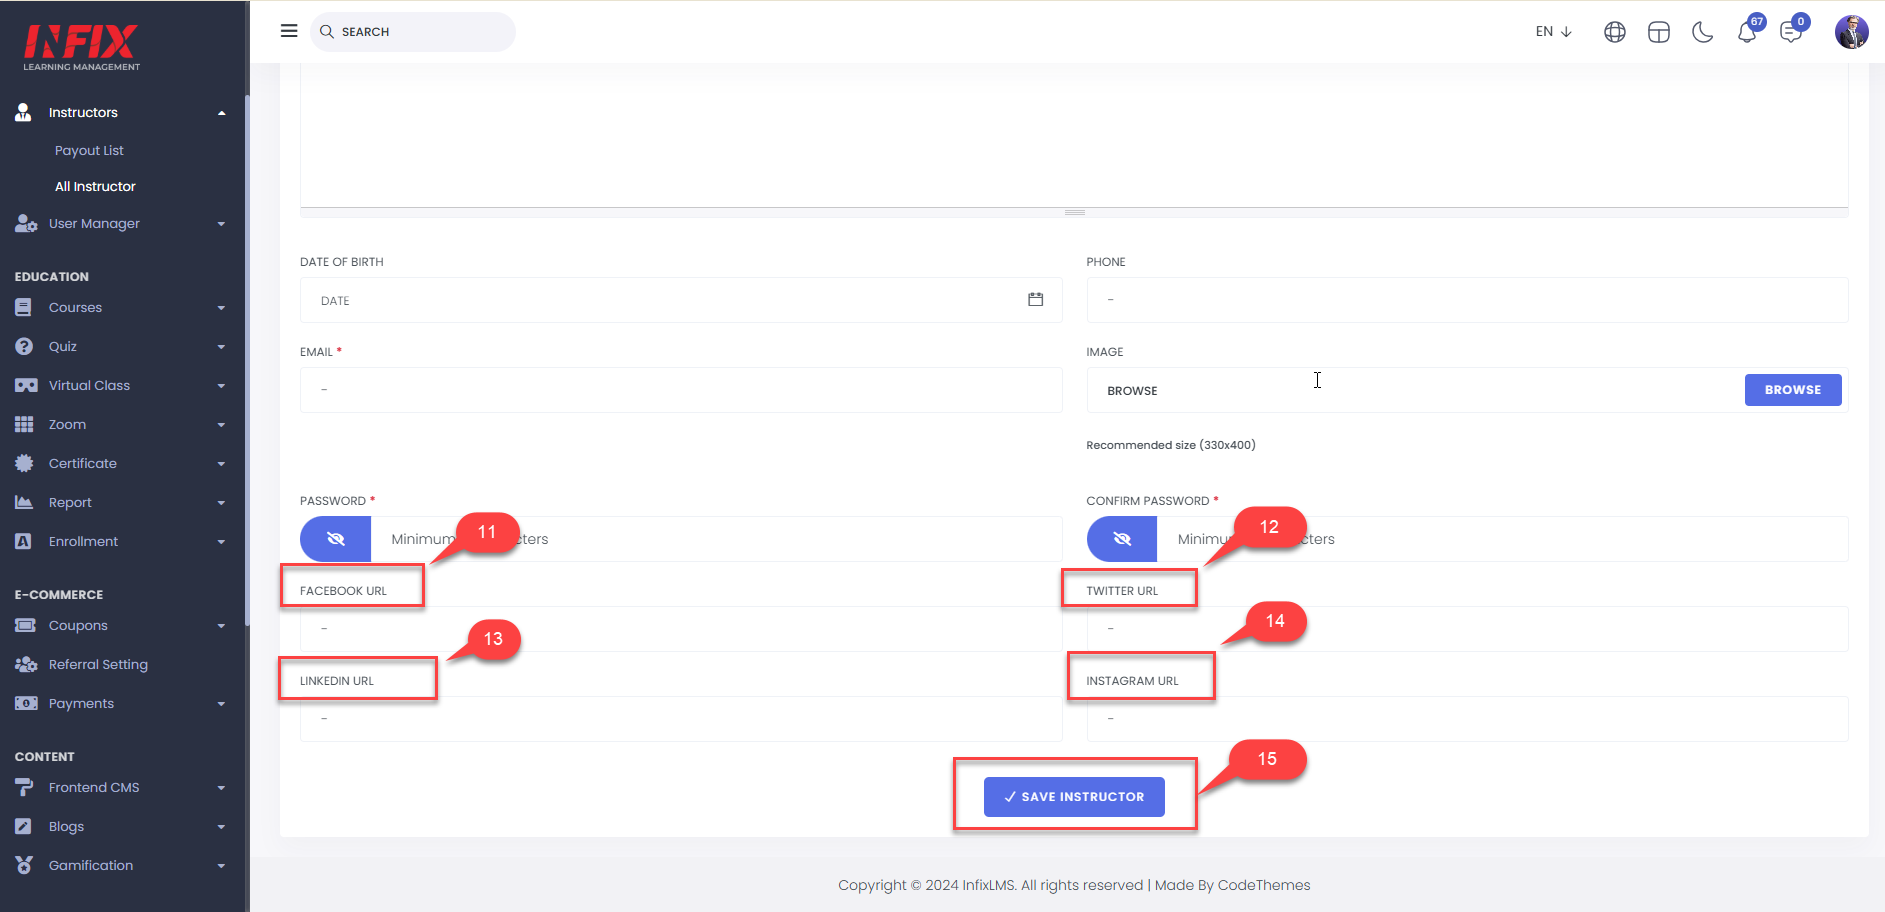The width and height of the screenshot is (1885, 912).
Task: Click the text editor resize handle
Action: (x=1075, y=213)
